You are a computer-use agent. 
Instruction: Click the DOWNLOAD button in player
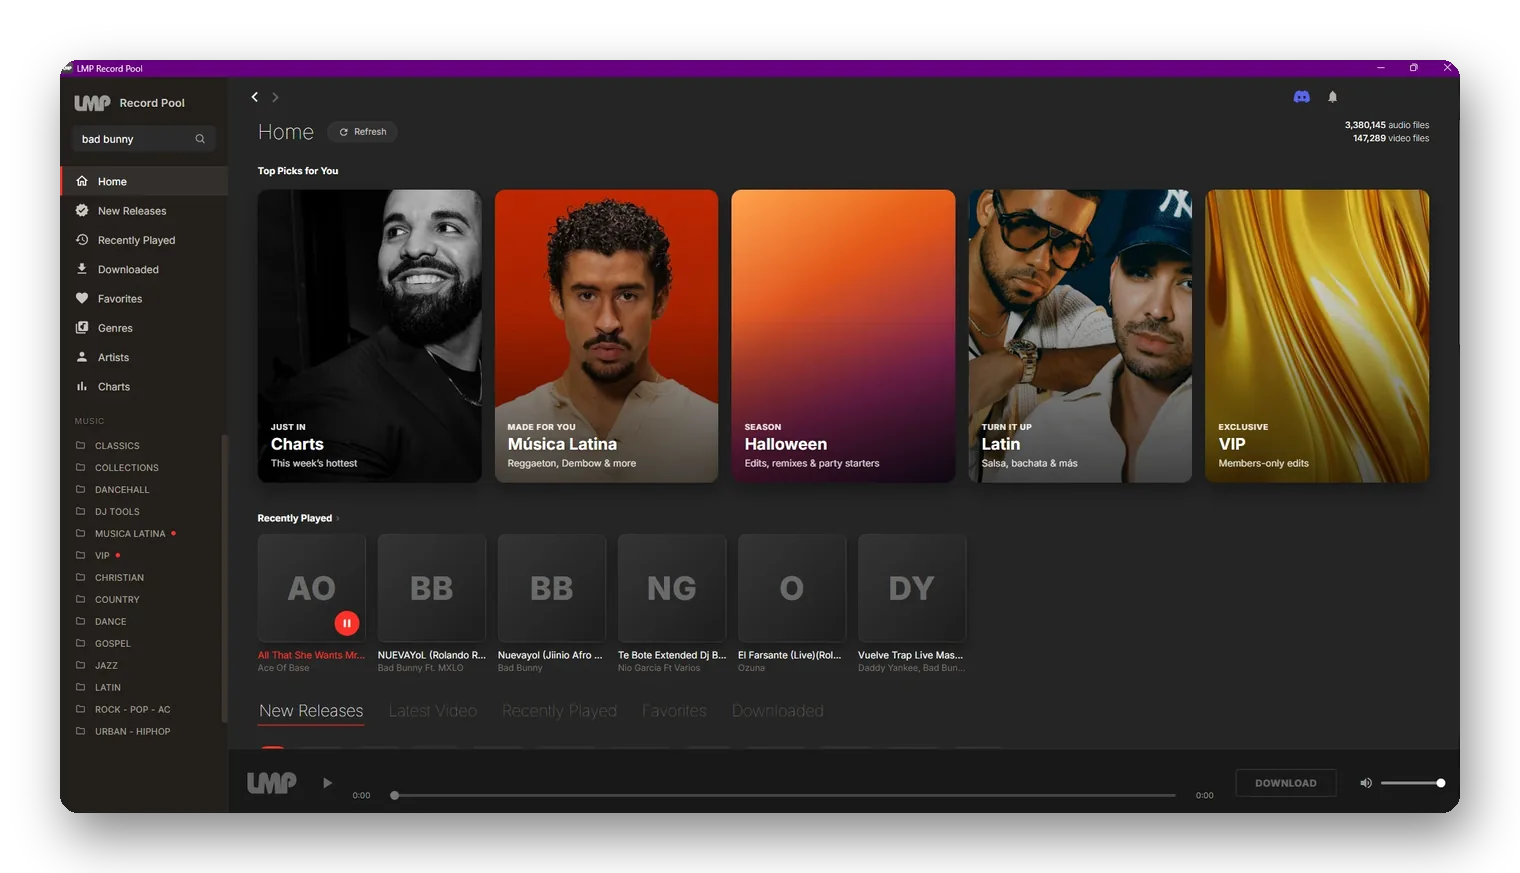pyautogui.click(x=1285, y=783)
